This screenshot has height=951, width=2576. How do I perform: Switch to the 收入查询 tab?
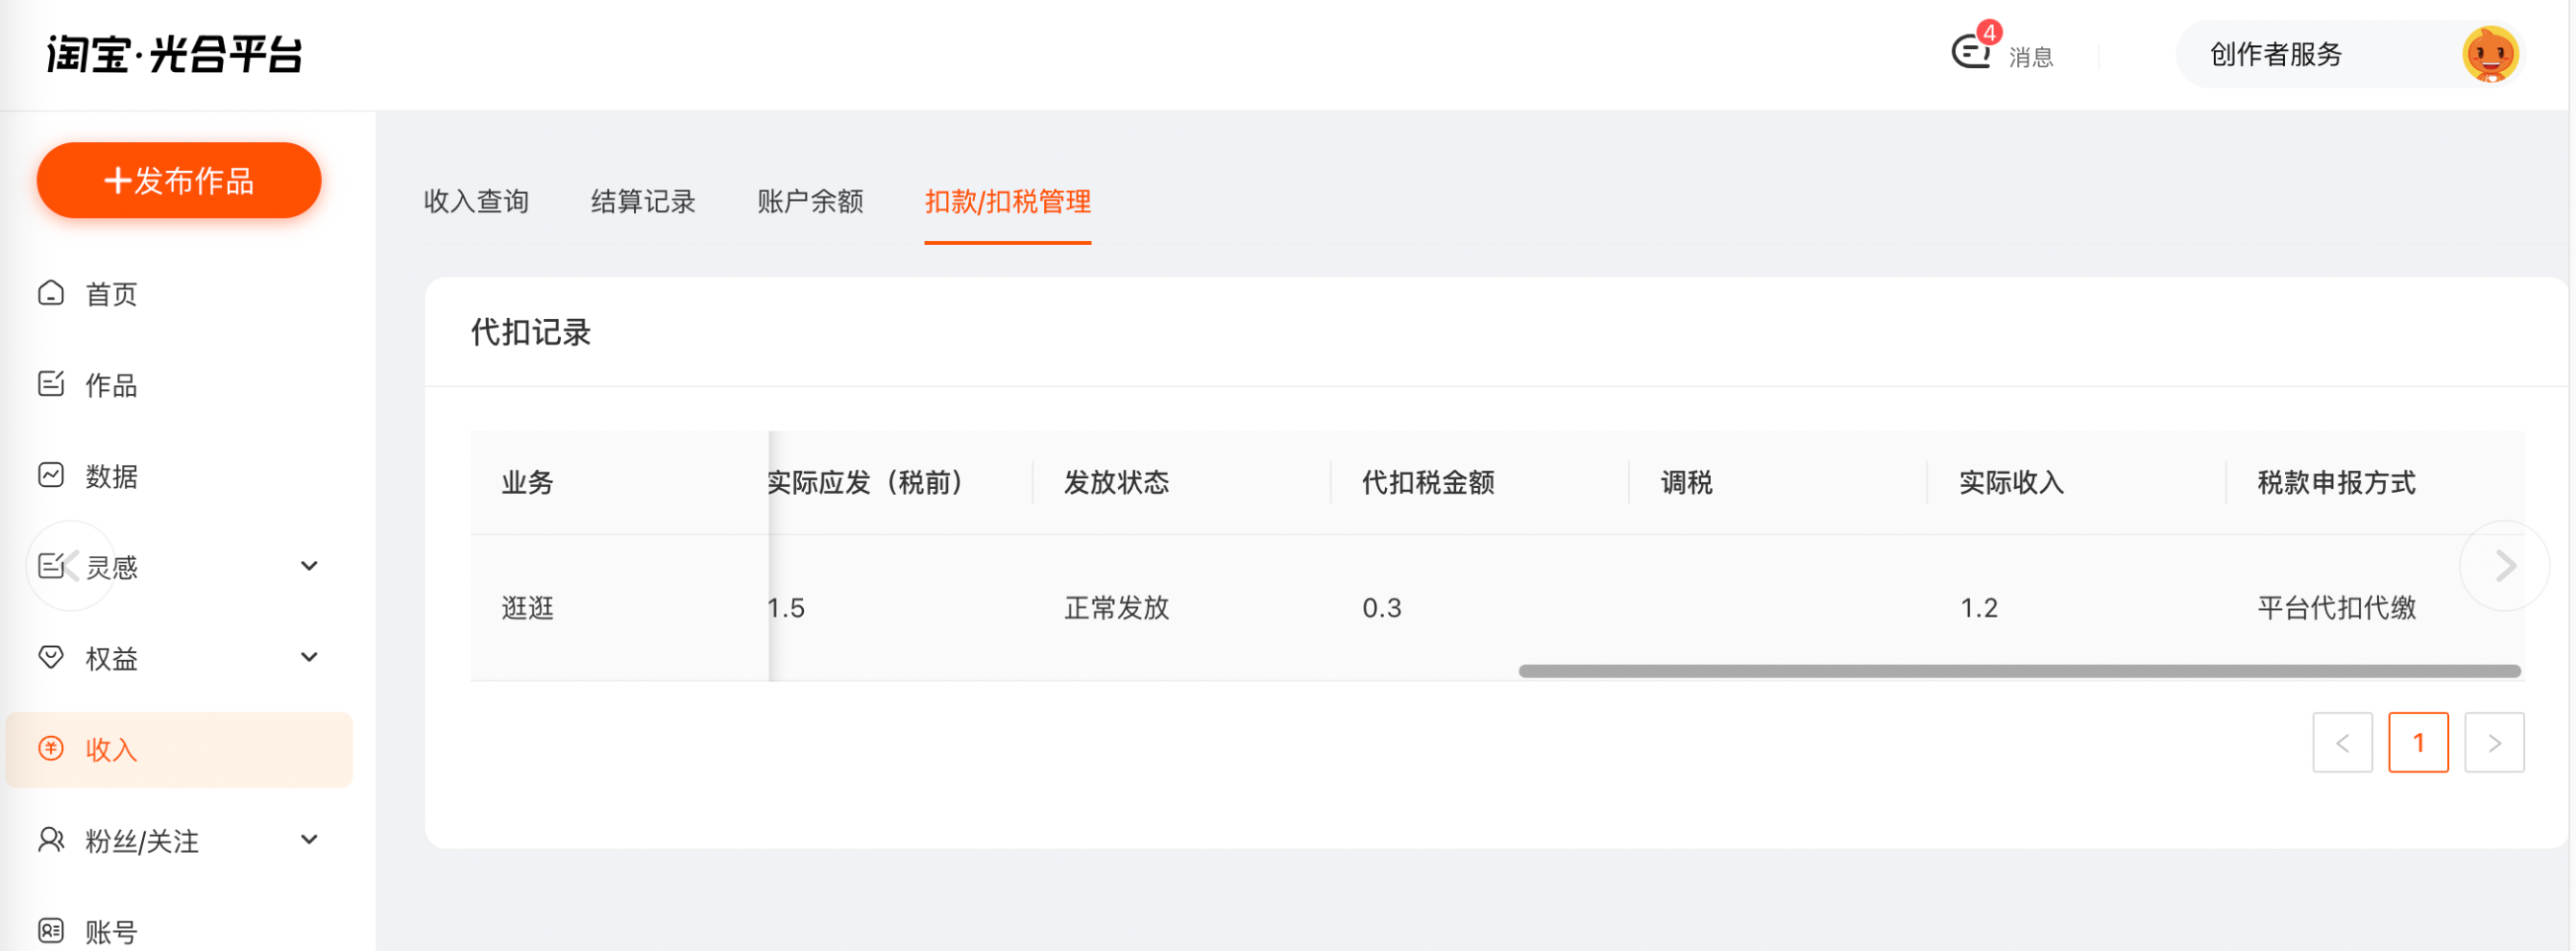pyautogui.click(x=476, y=201)
